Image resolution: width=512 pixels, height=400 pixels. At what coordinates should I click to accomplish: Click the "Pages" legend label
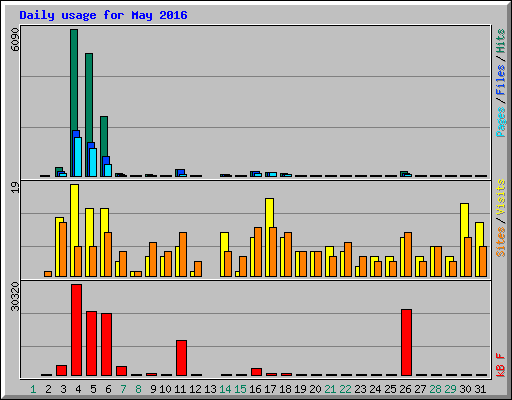[501, 122]
